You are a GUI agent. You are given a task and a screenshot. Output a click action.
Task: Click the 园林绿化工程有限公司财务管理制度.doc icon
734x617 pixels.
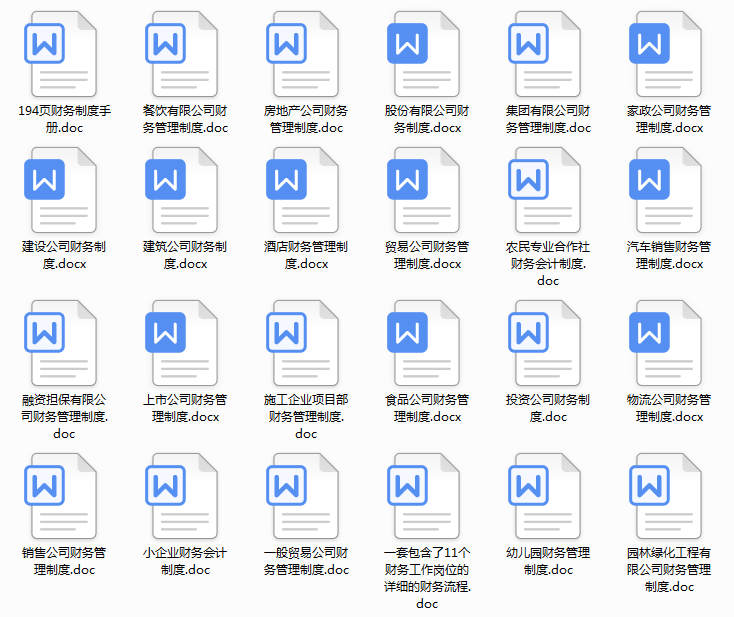point(665,496)
